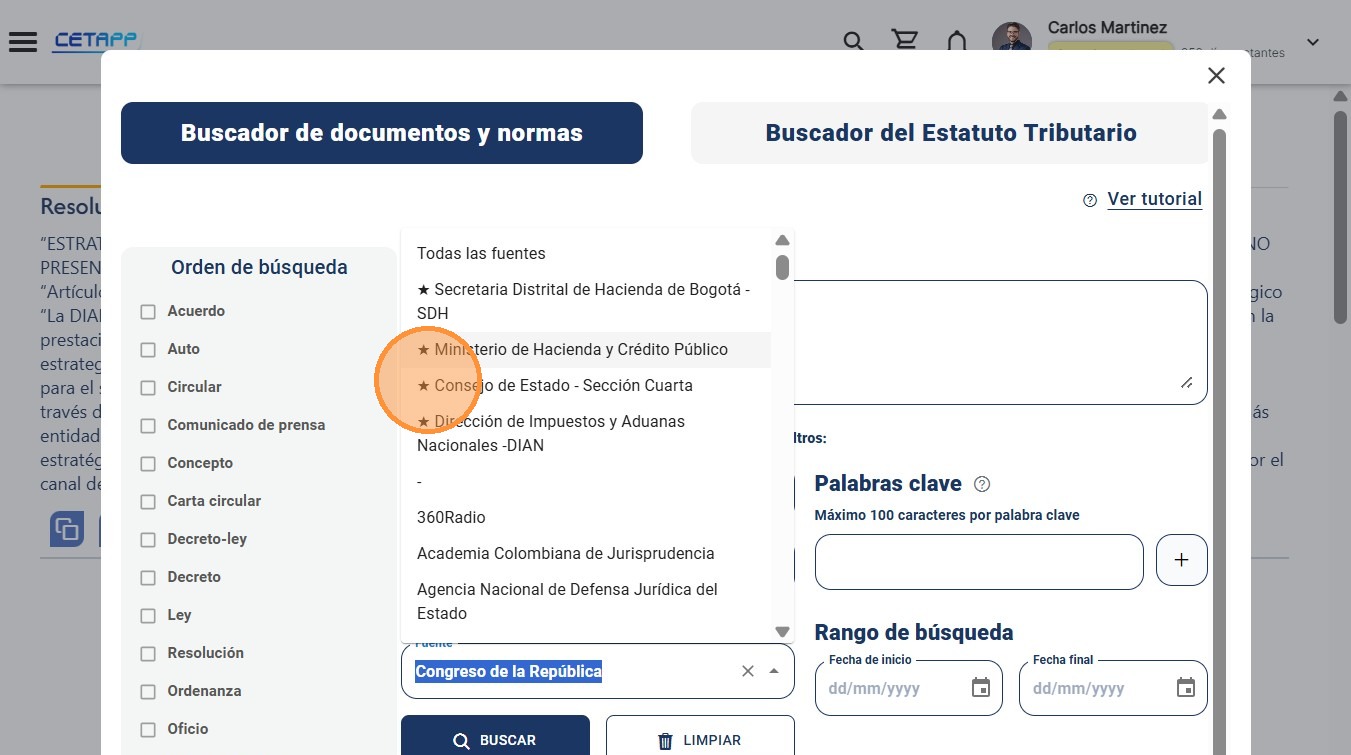The image size is (1351, 755).
Task: Enable the Decreto-ley checkbox
Action: coord(148,540)
